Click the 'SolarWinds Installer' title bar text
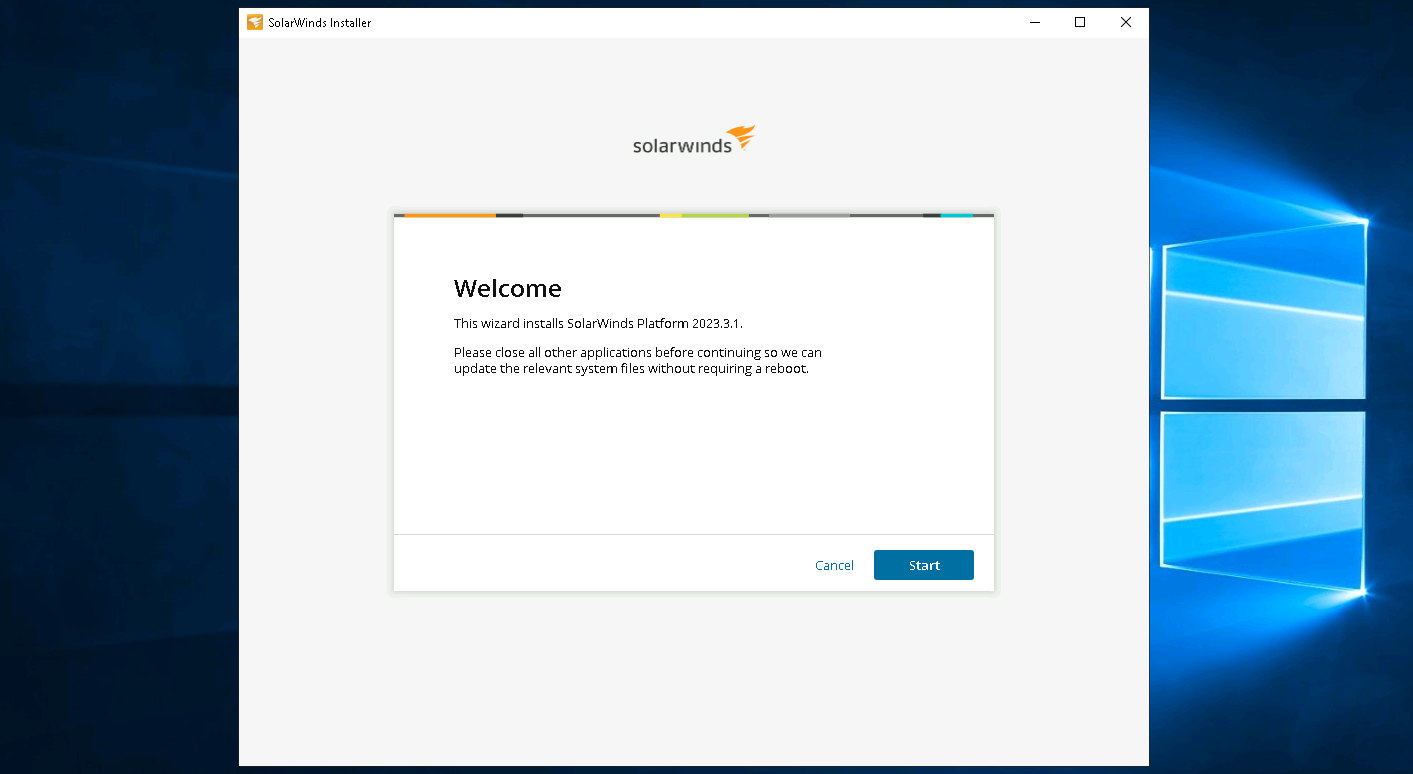1413x774 pixels. pos(320,22)
